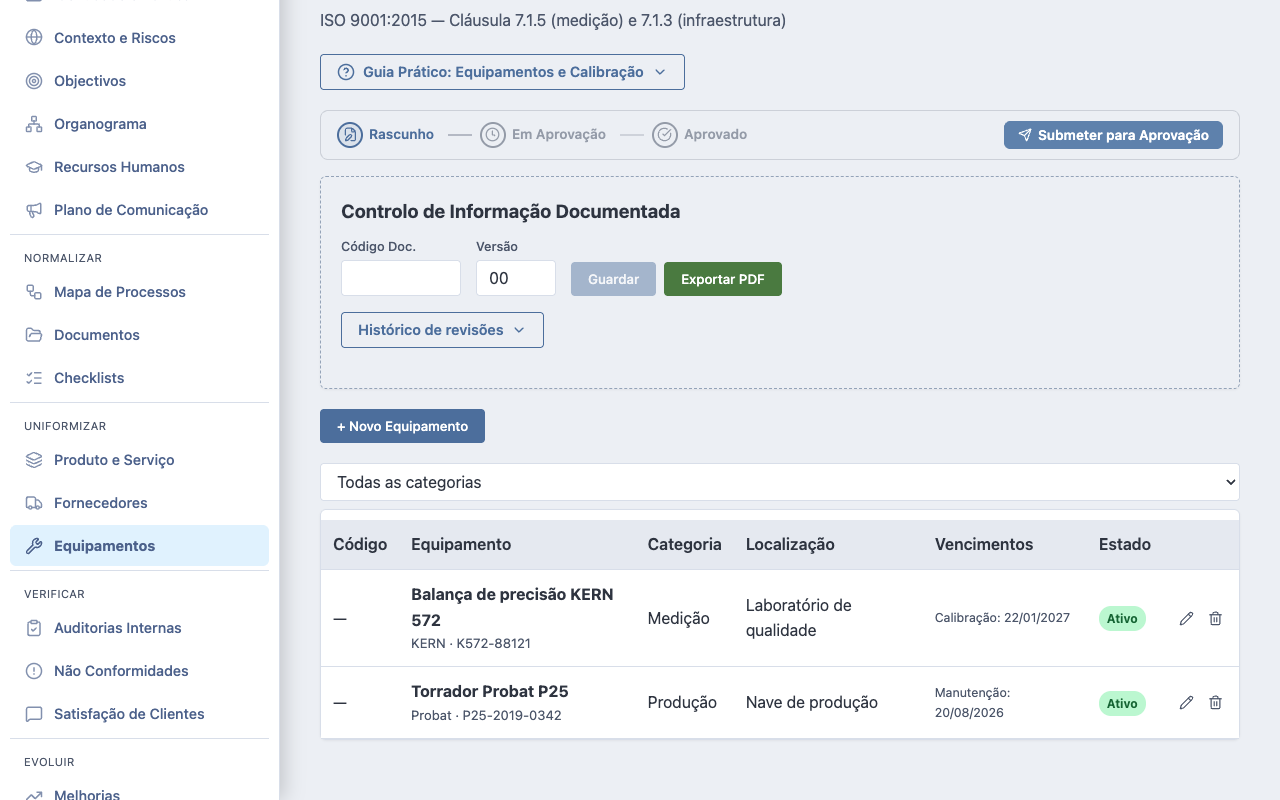Click the wrench icon beside Equipamentos
The width and height of the screenshot is (1280, 800).
[x=34, y=546]
